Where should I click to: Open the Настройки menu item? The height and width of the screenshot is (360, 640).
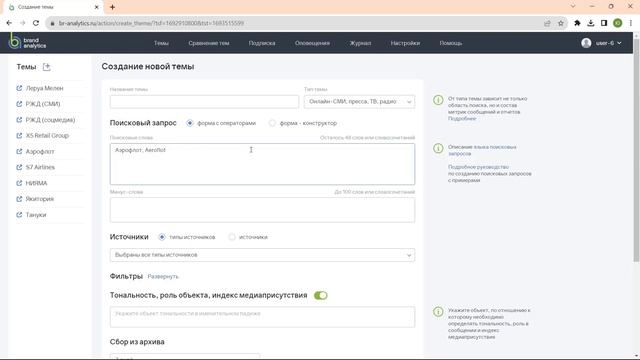click(x=405, y=43)
